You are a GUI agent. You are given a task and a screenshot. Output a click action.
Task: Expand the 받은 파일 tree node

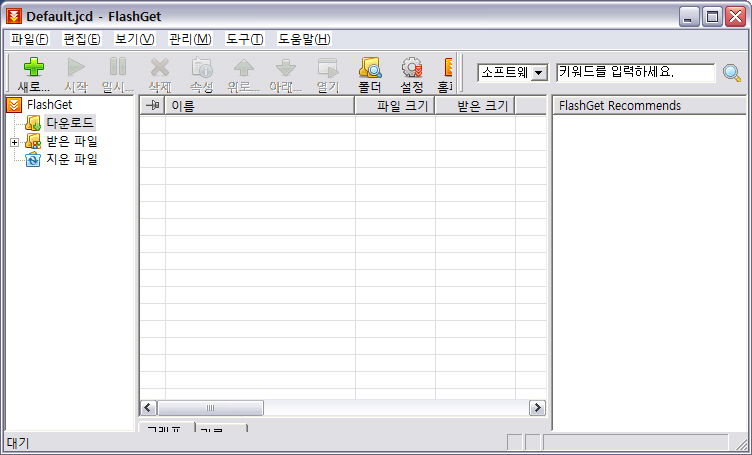(x=14, y=142)
